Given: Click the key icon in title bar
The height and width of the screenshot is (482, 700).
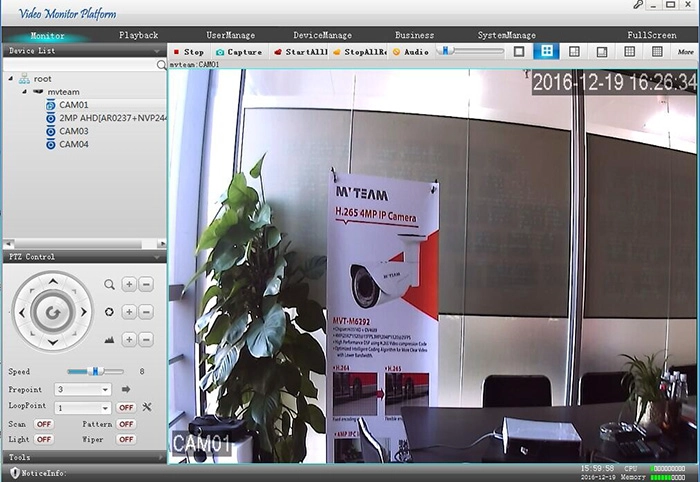Looking at the screenshot, I should click(638, 5).
